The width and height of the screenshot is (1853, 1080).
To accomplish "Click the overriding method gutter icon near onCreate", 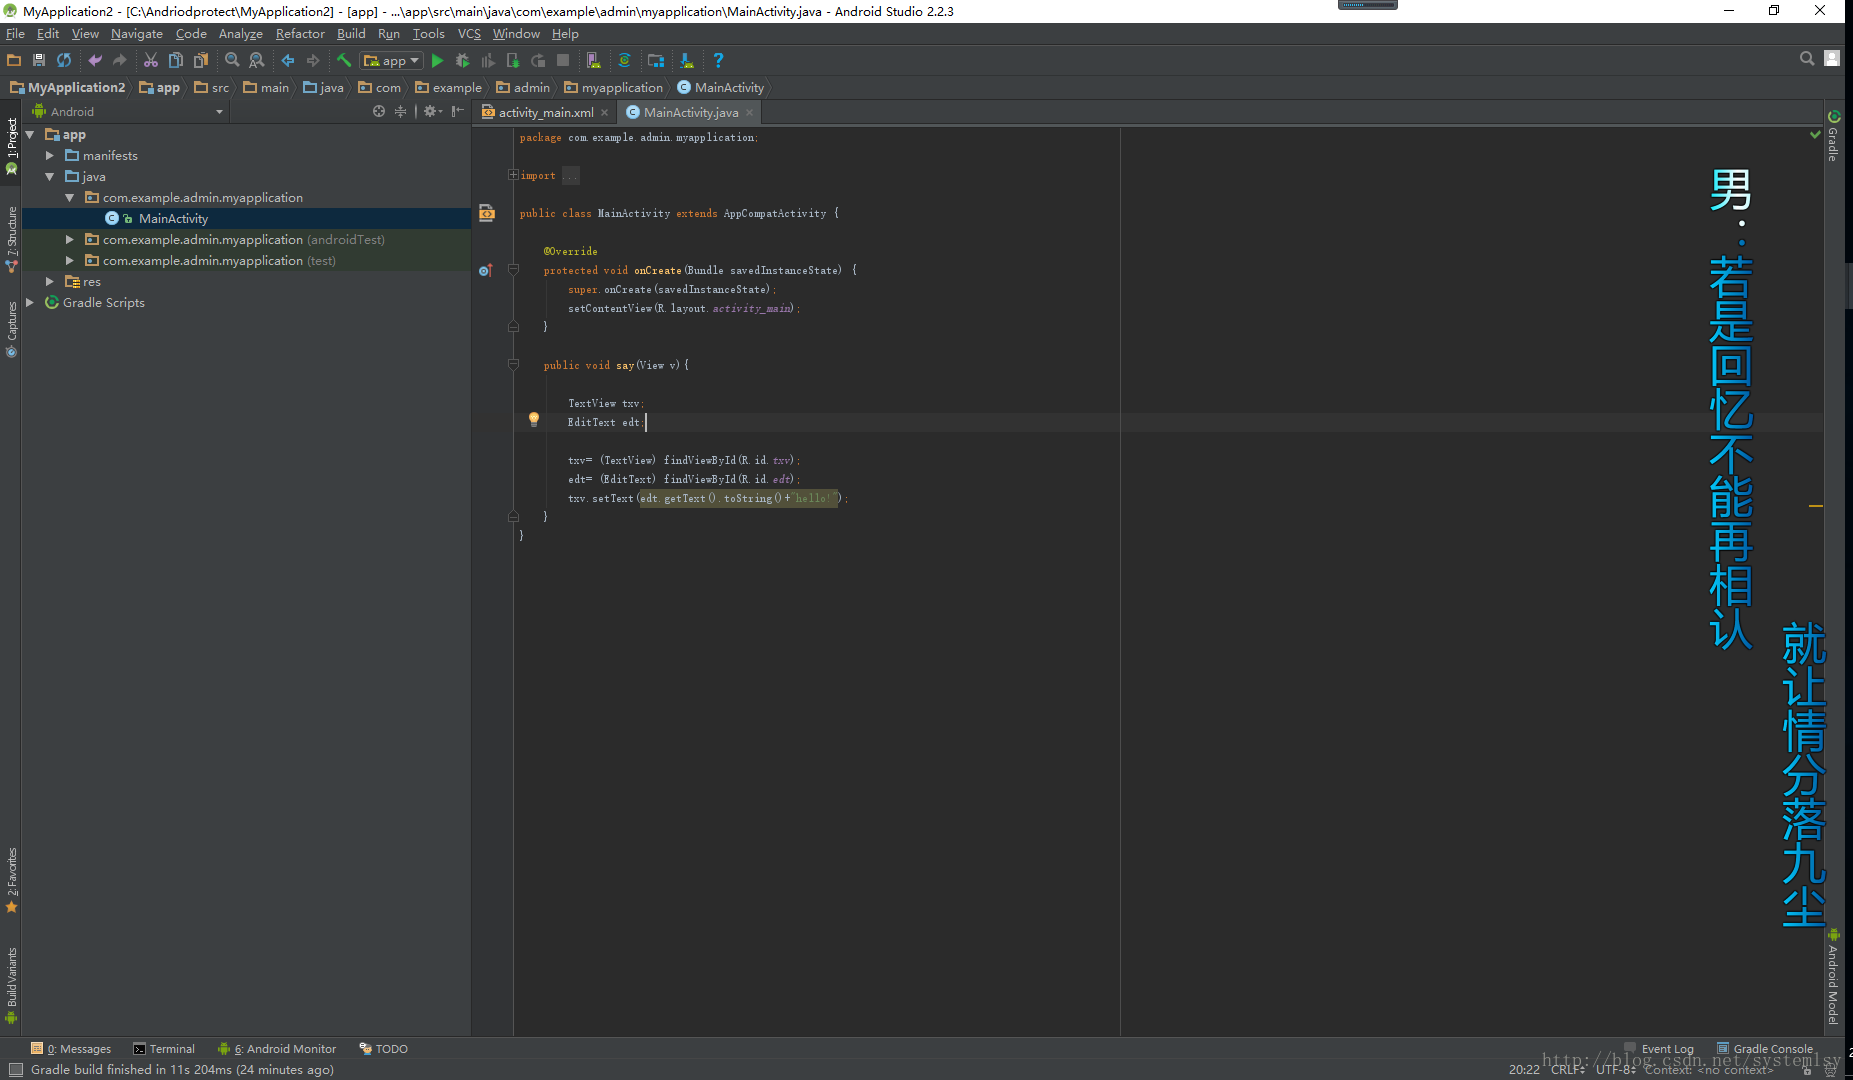I will click(485, 270).
